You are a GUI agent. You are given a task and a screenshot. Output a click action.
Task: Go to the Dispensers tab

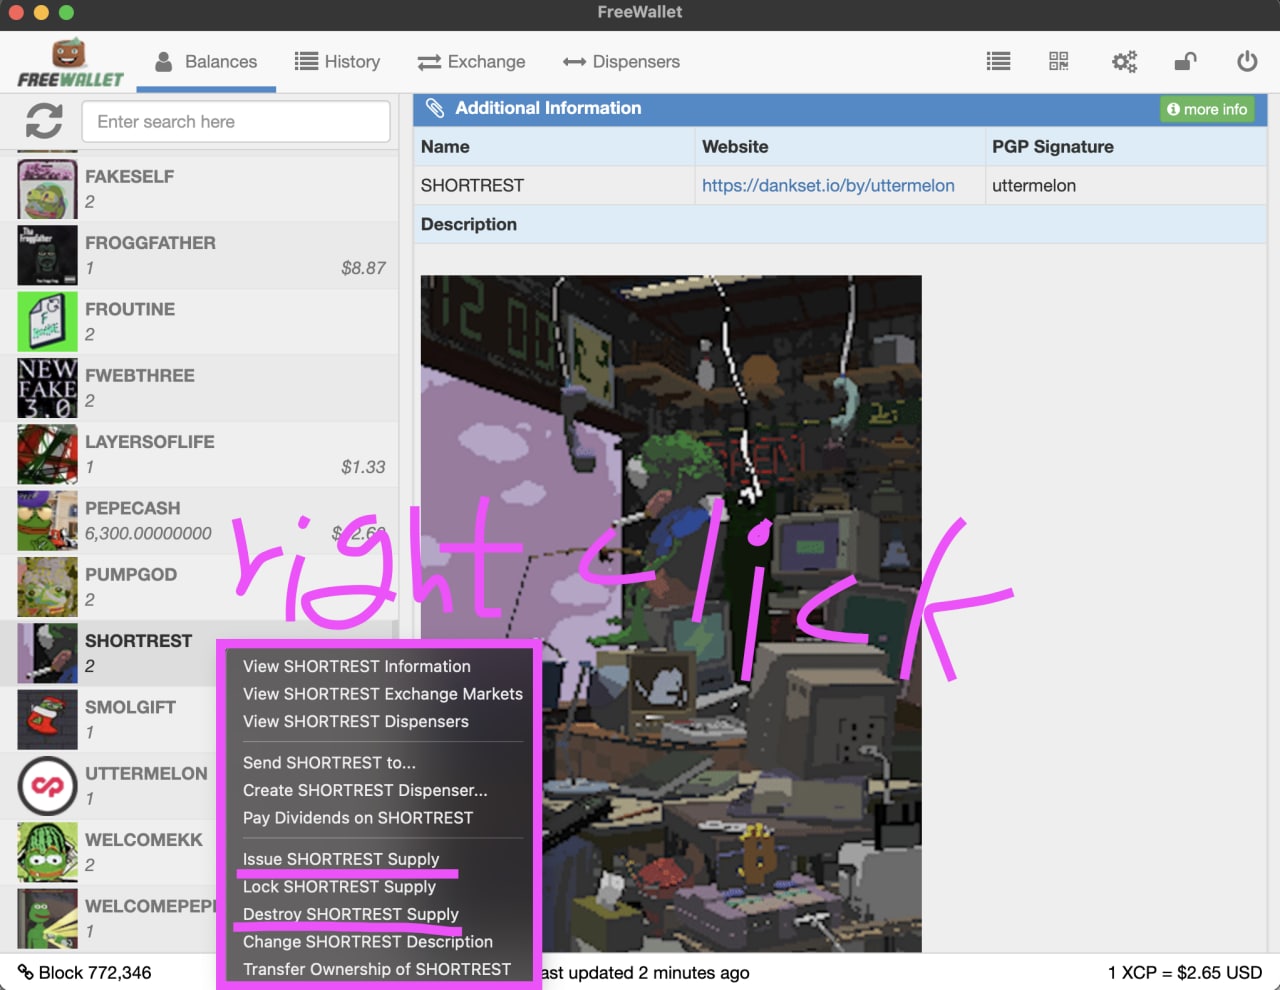click(621, 62)
